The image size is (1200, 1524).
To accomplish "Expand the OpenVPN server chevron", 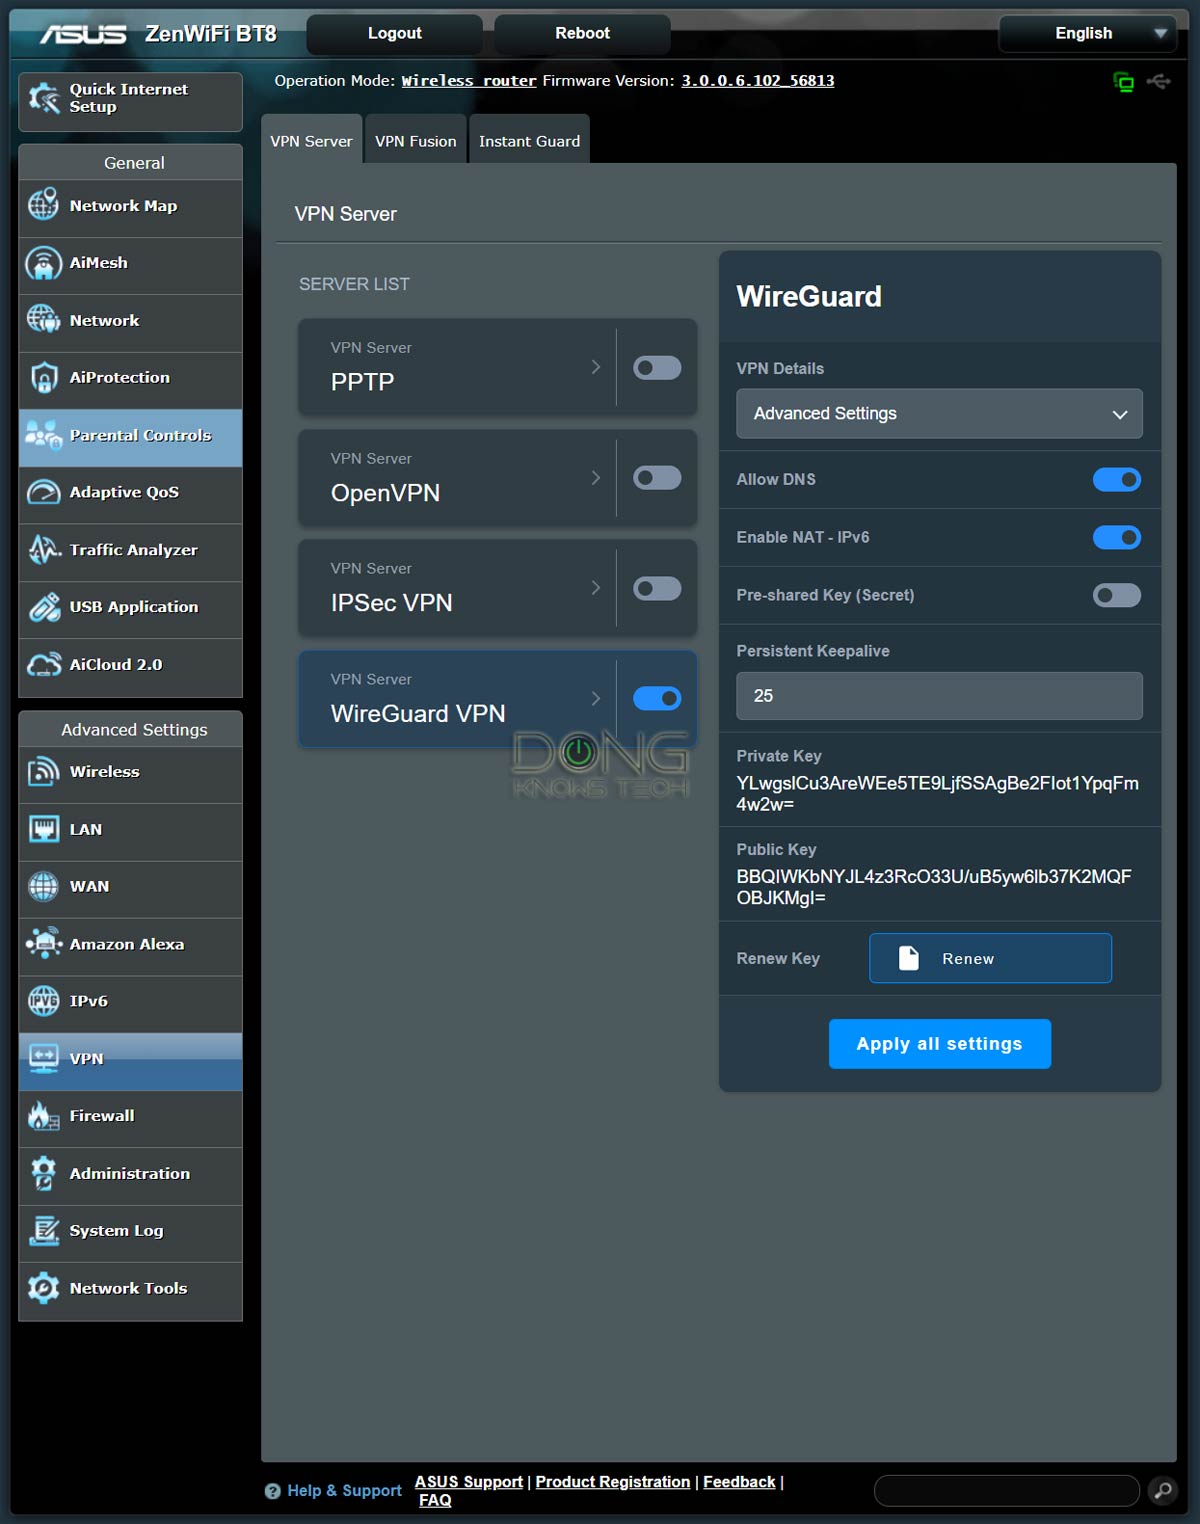I will [596, 478].
